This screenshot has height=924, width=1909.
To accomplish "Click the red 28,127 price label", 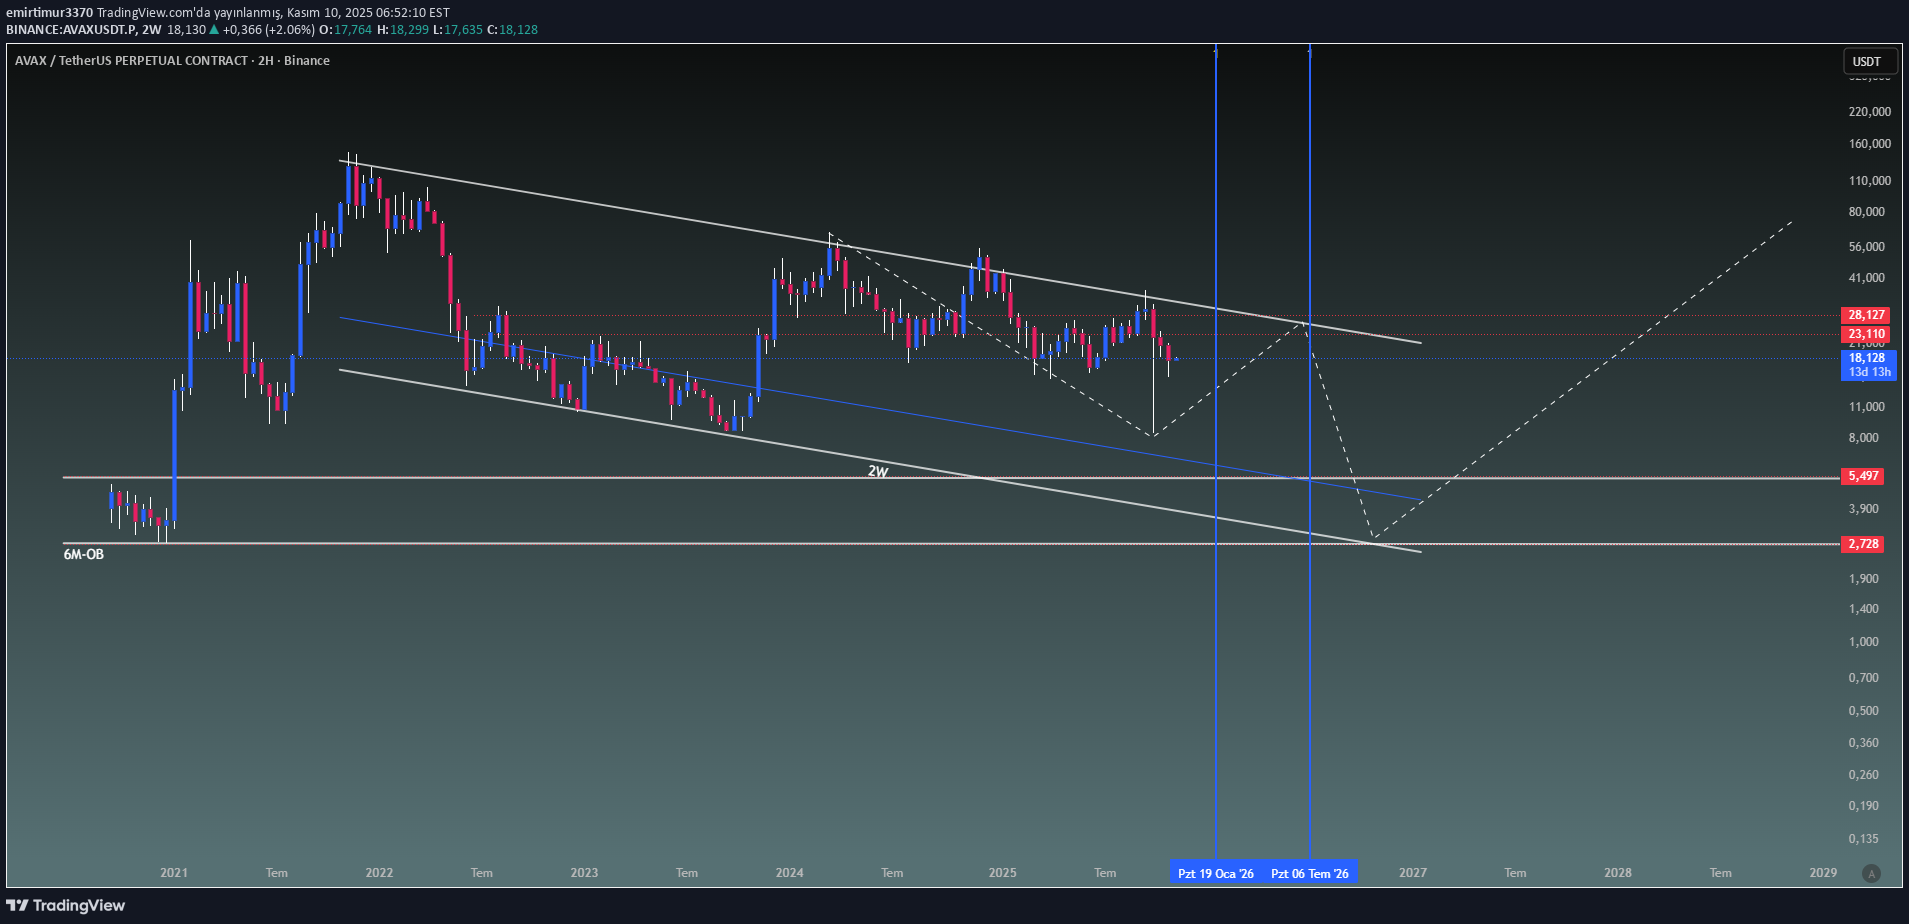I will click(1866, 315).
